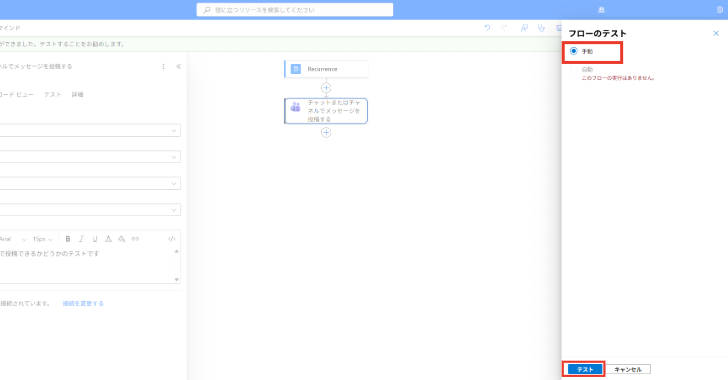Collapse the action panel with the double chevron
The height and width of the screenshot is (380, 728).
(178, 66)
